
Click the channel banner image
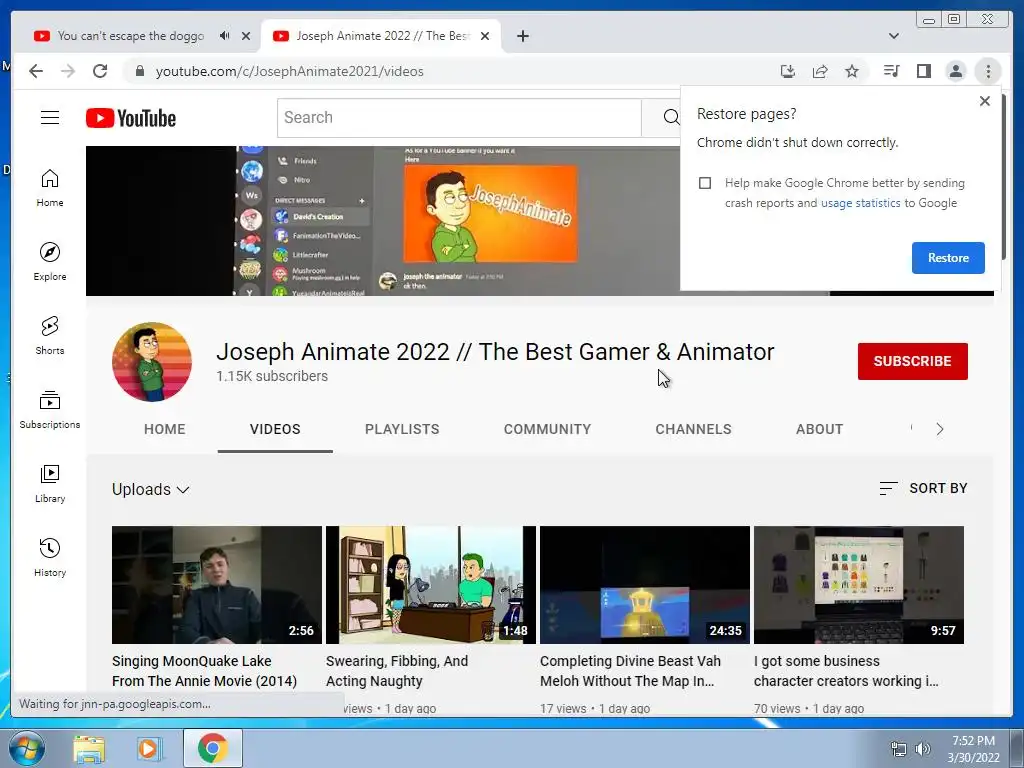pos(383,221)
